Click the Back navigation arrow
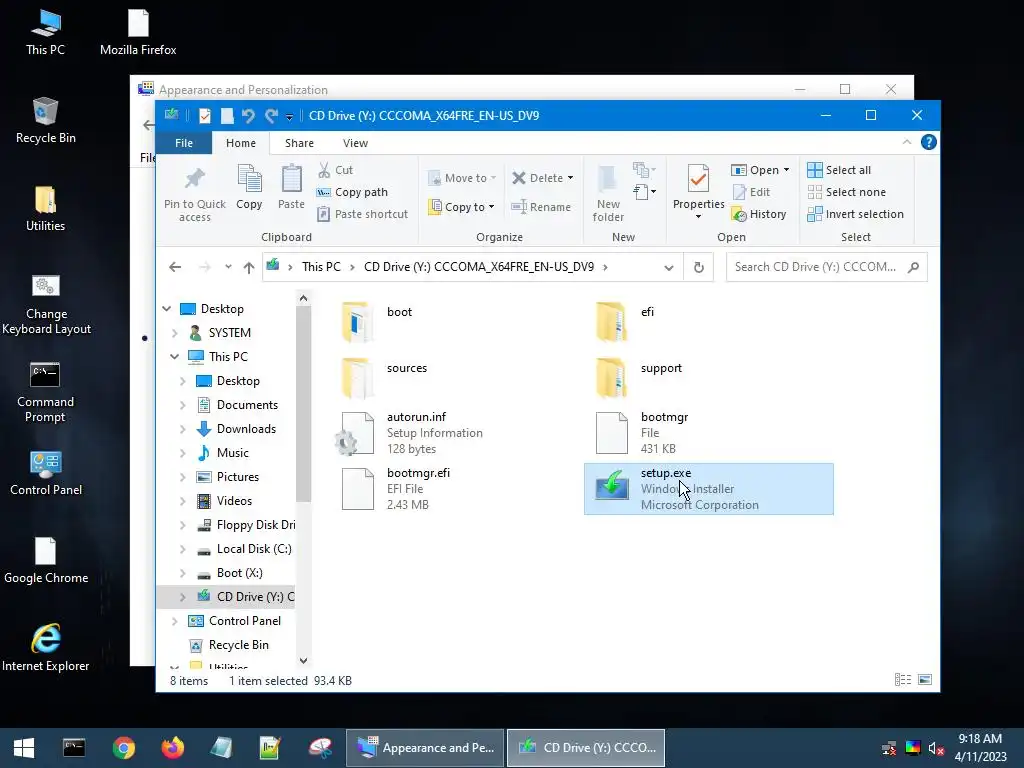The width and height of the screenshot is (1024, 768). tap(175, 267)
